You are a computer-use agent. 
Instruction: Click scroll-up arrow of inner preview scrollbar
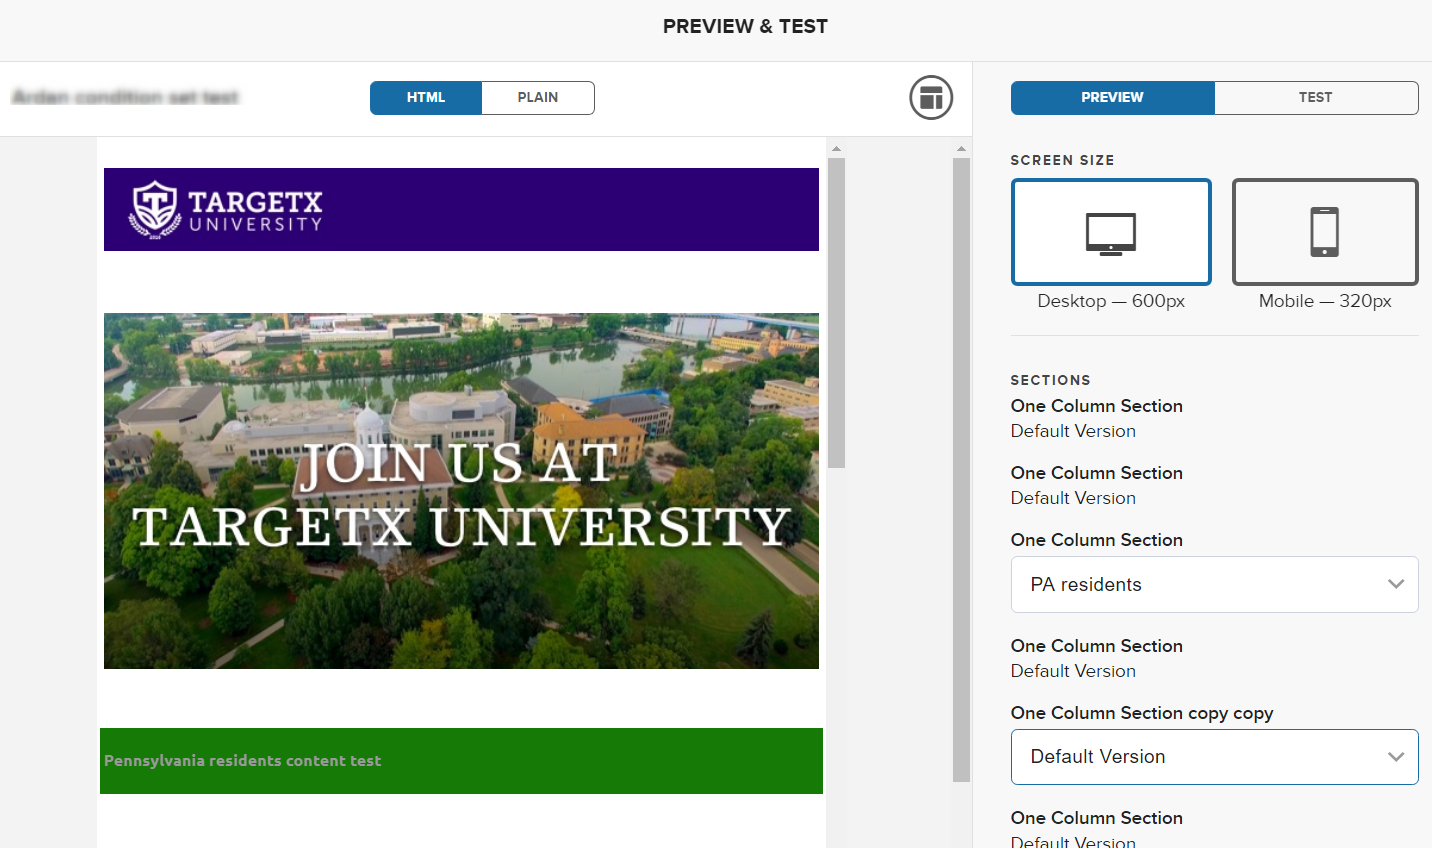tap(837, 148)
